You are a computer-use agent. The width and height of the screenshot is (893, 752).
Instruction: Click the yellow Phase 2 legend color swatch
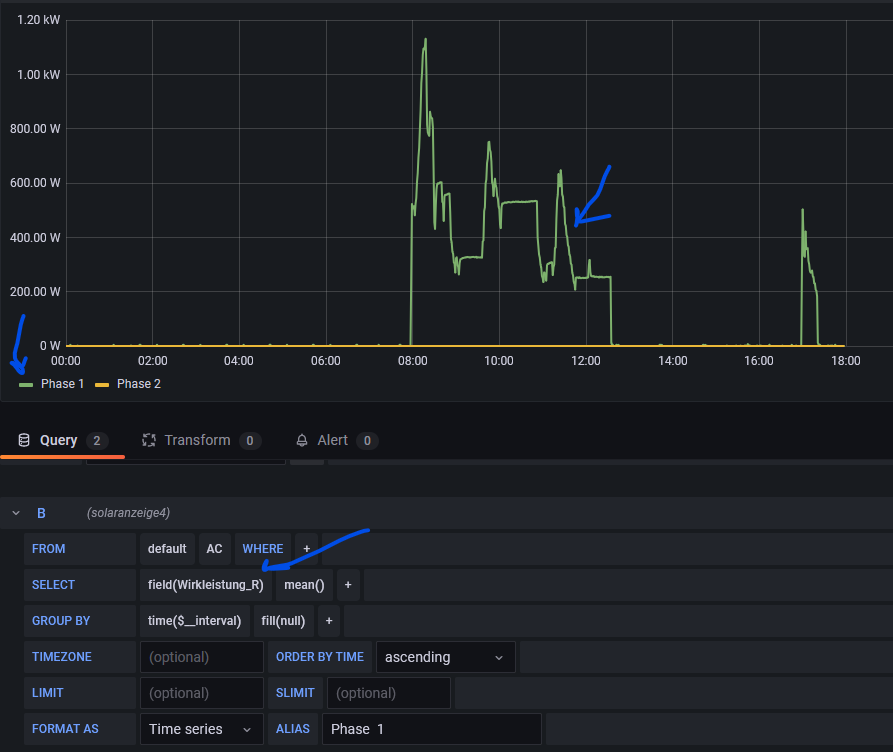point(102,384)
